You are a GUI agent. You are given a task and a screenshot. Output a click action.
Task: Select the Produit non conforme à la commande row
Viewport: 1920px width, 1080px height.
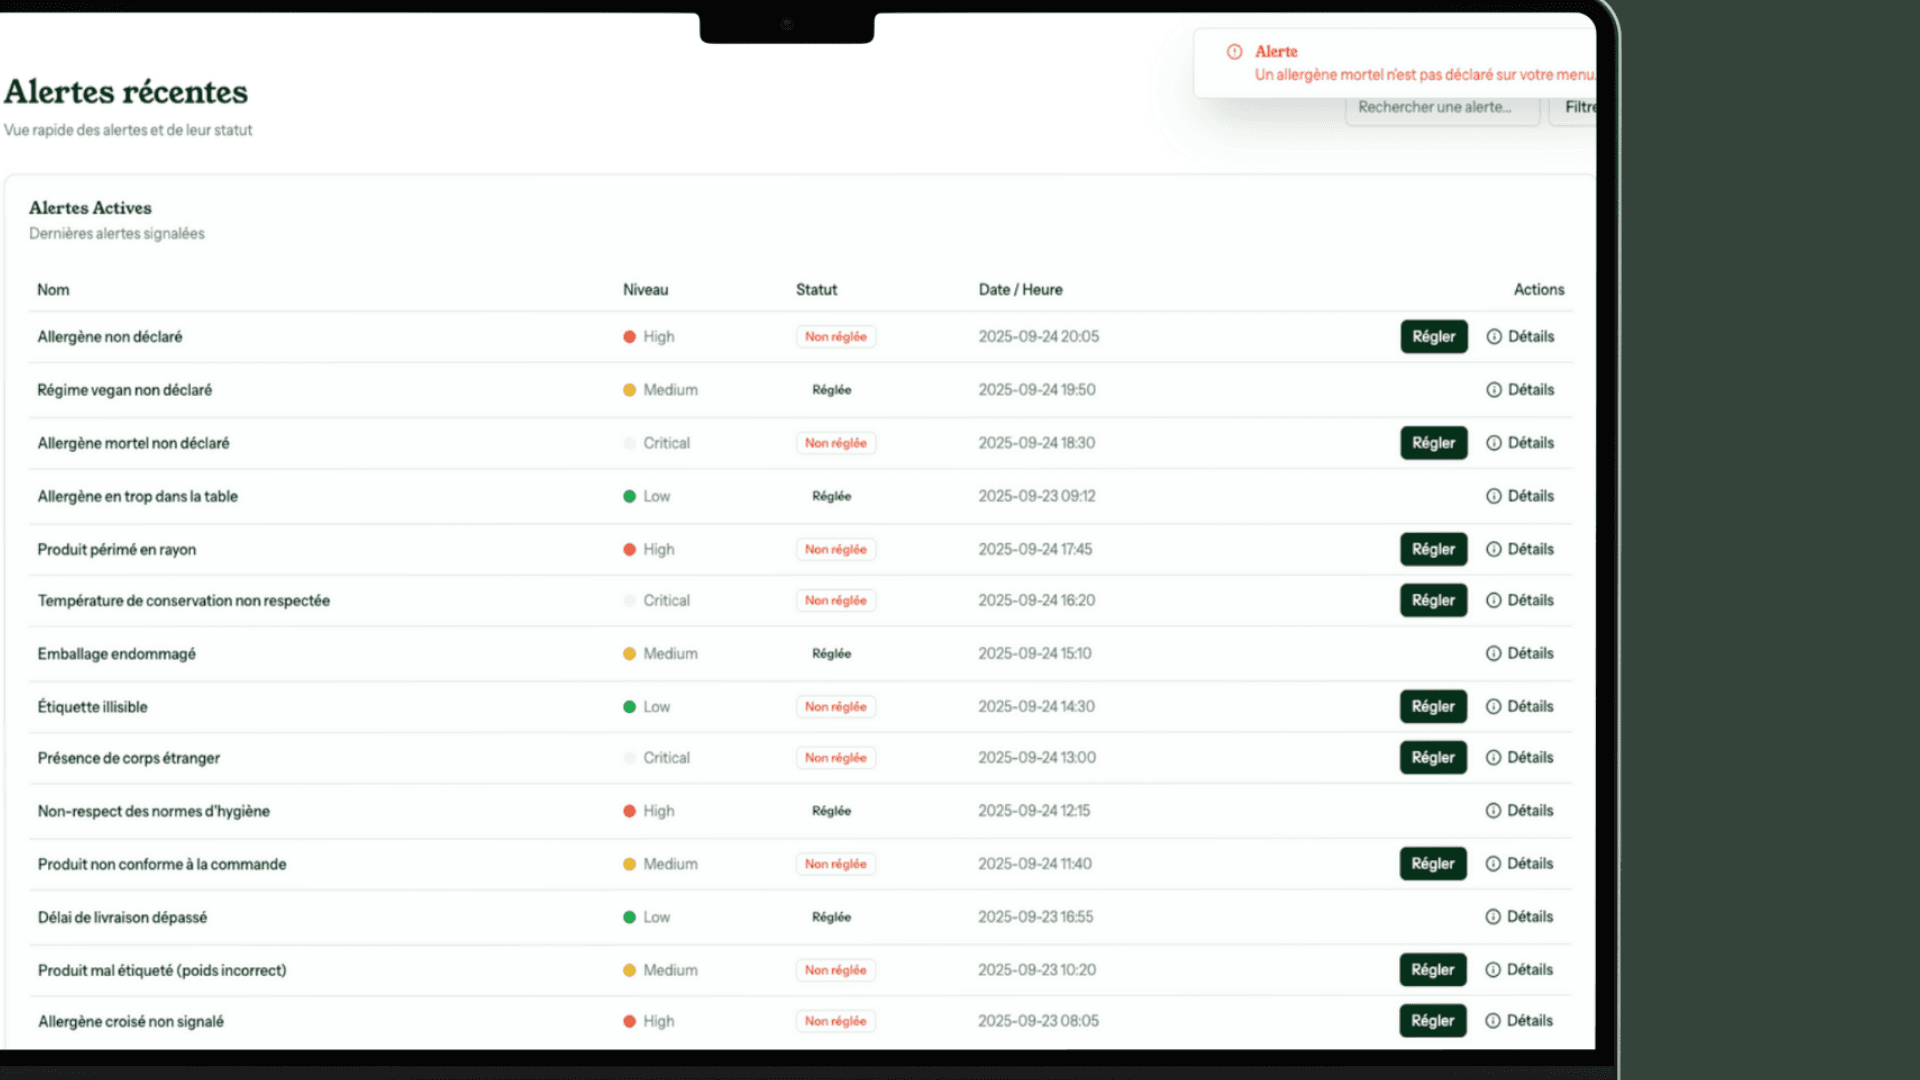point(162,864)
